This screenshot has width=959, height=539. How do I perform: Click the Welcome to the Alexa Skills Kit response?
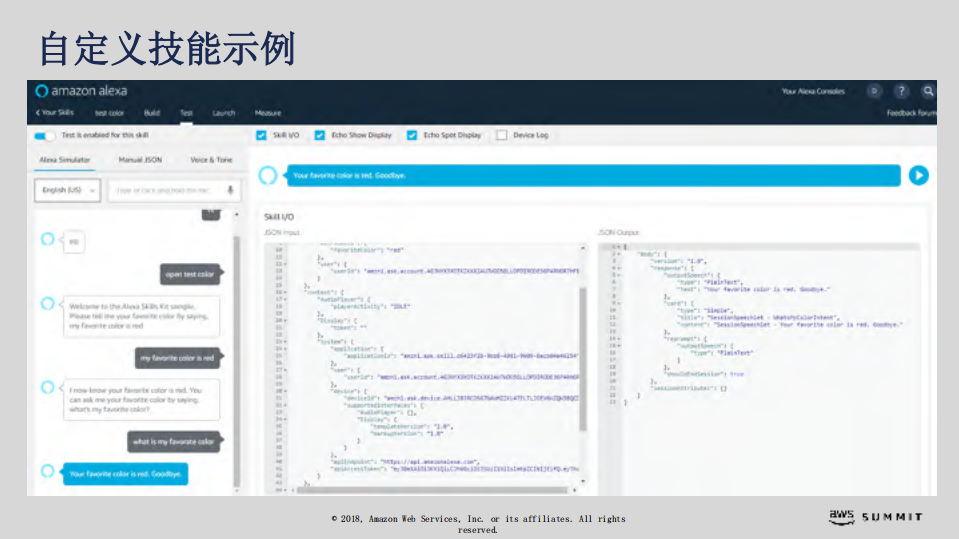coord(141,316)
